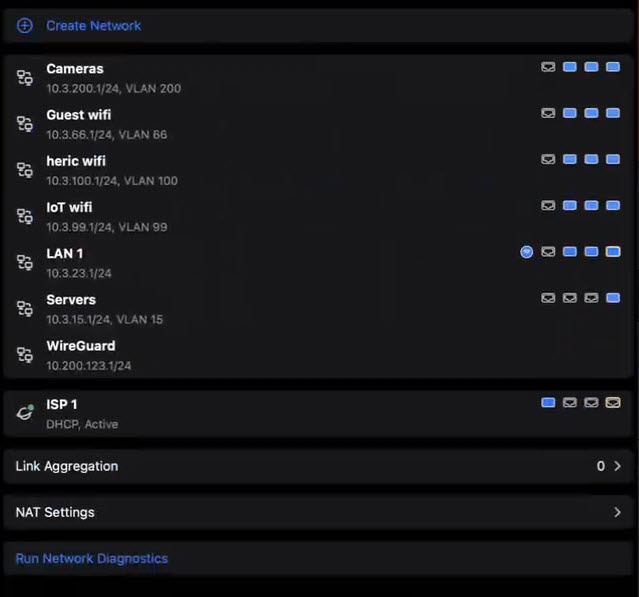Click the plus icon beside Create Network
The image size is (639, 597).
tap(25, 25)
